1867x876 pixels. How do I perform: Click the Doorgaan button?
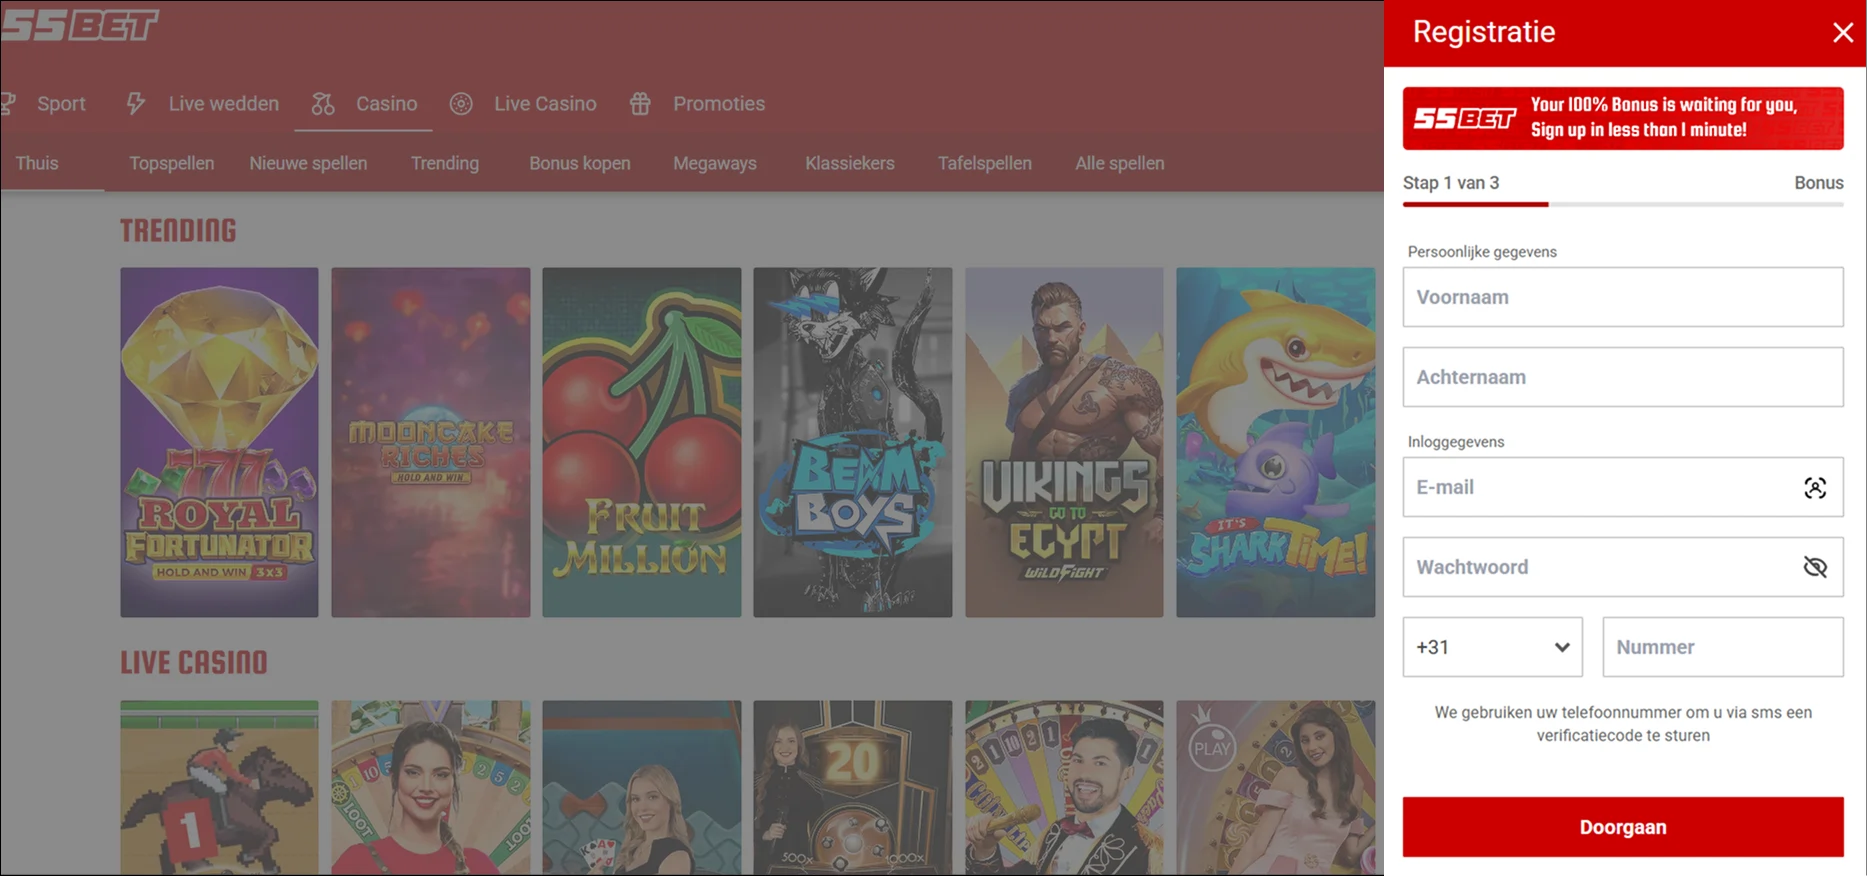click(x=1623, y=827)
